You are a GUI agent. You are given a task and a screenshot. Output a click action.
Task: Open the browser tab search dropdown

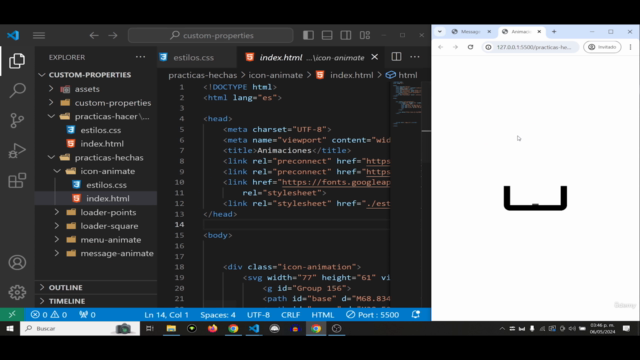coord(440,31)
